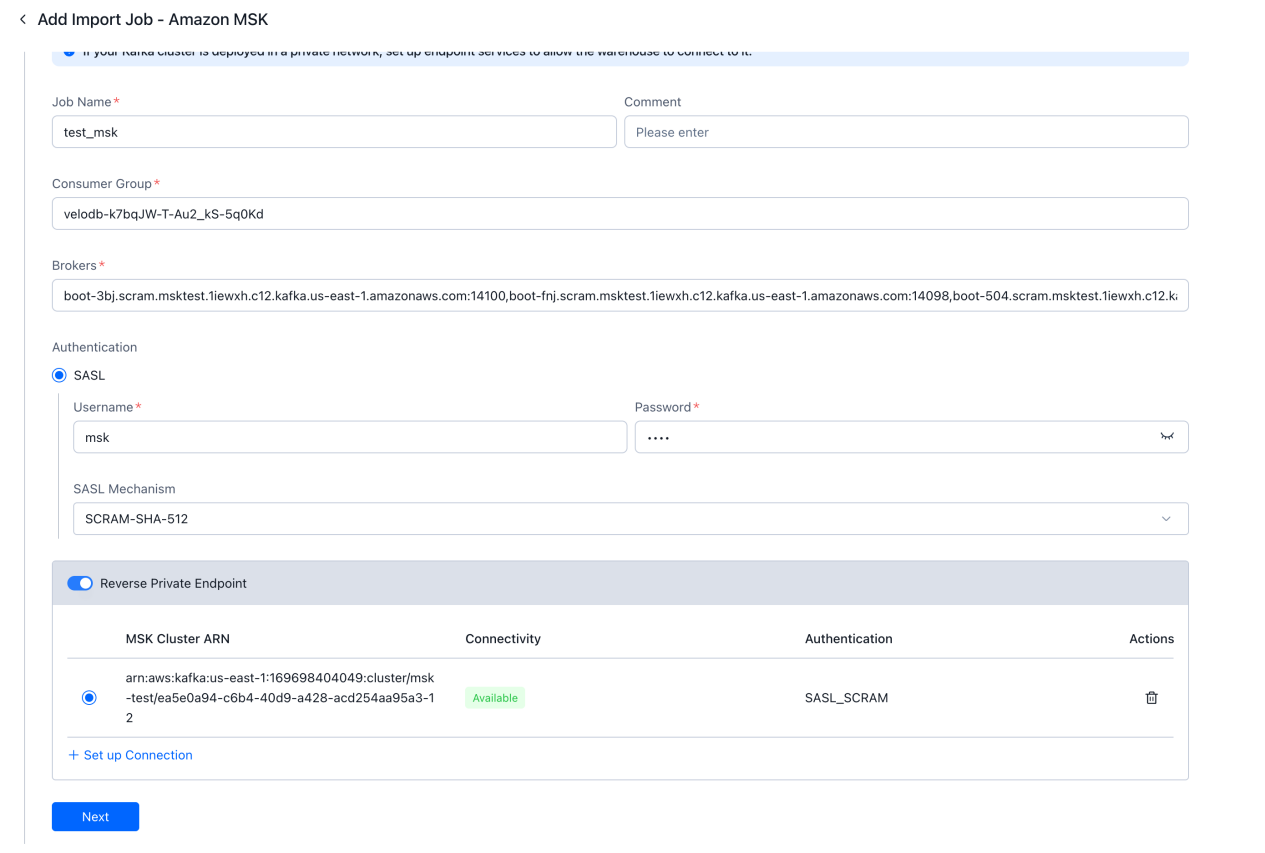1265x853 pixels.
Task: Delete the MSK cluster connection row
Action: click(x=1151, y=698)
